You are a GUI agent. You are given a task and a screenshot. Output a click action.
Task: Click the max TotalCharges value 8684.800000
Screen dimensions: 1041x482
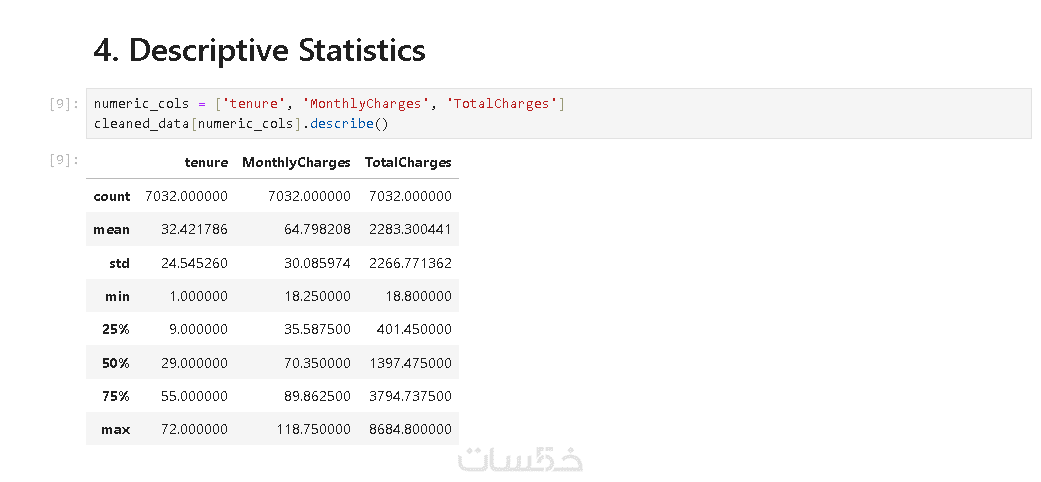[409, 430]
